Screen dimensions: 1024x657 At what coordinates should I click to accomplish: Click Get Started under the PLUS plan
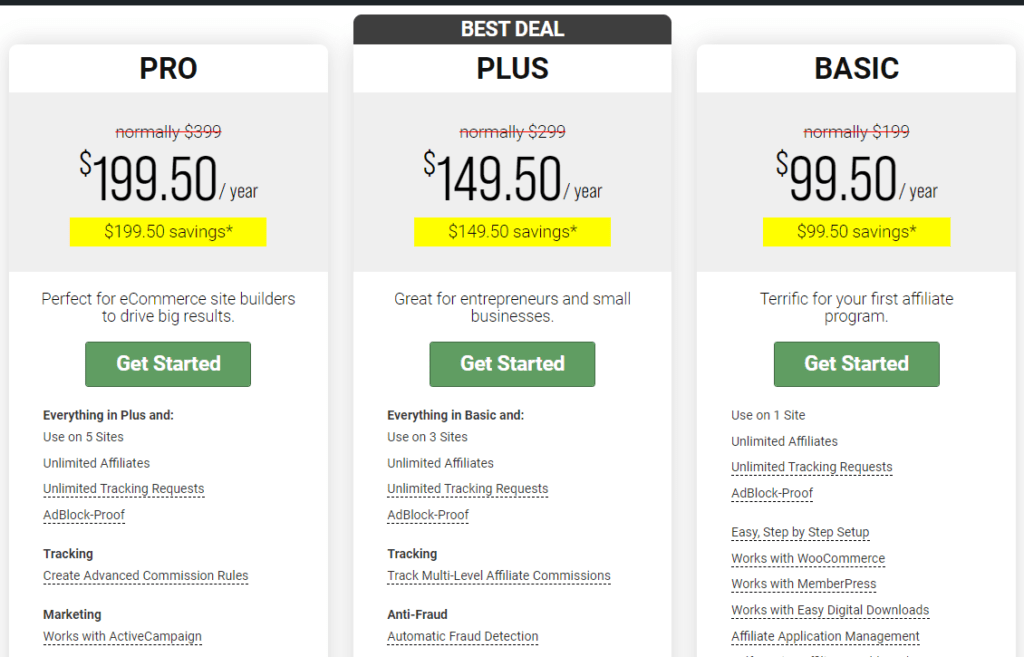[x=512, y=364]
